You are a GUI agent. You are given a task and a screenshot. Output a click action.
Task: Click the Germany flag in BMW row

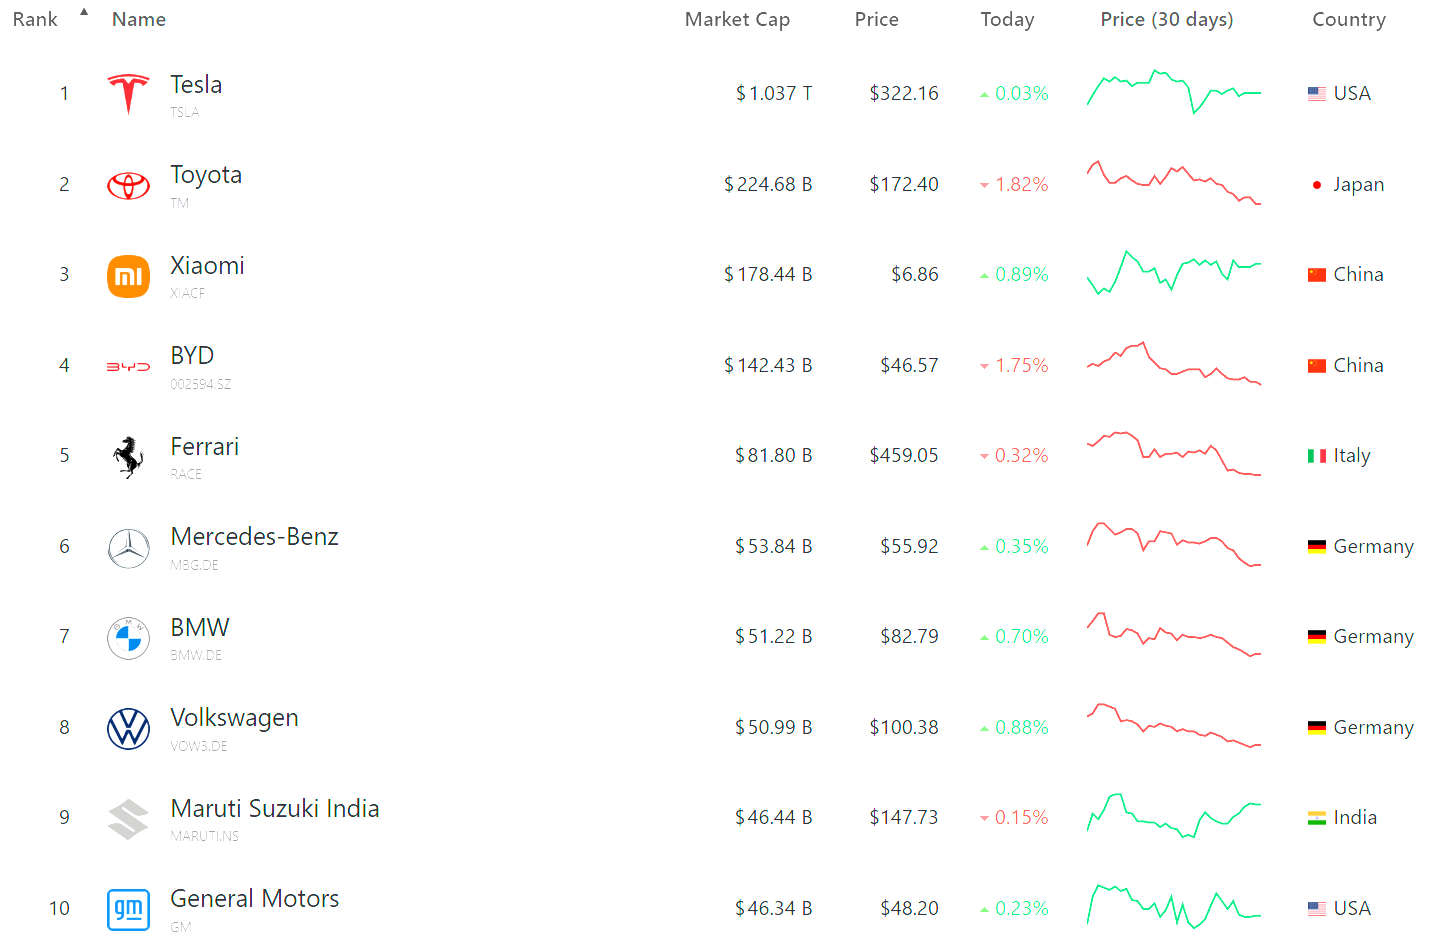pyautogui.click(x=1317, y=637)
